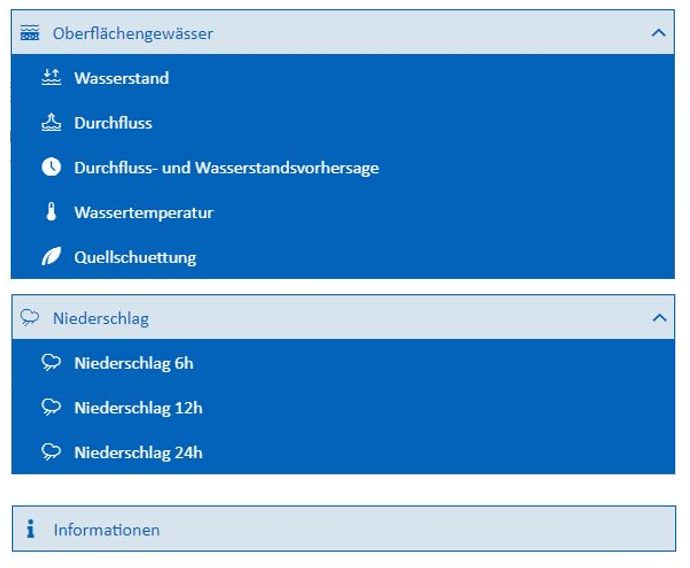
Task: Select the Wassertemperatur entry
Action: (x=143, y=212)
